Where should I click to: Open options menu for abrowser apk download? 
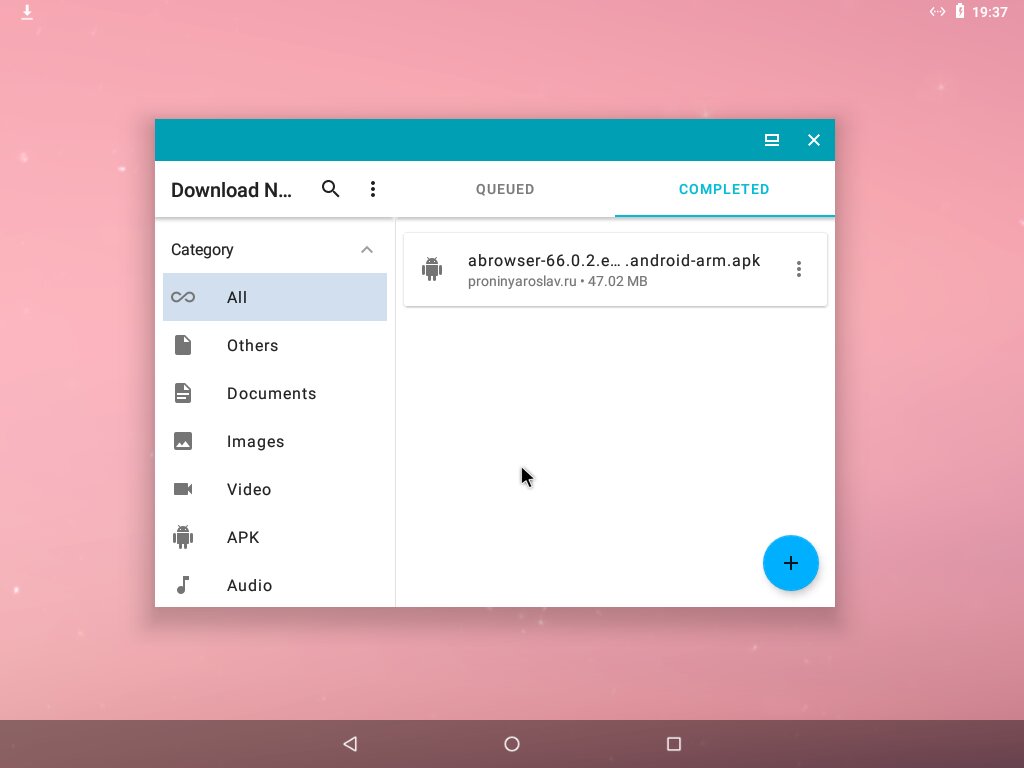pyautogui.click(x=798, y=269)
